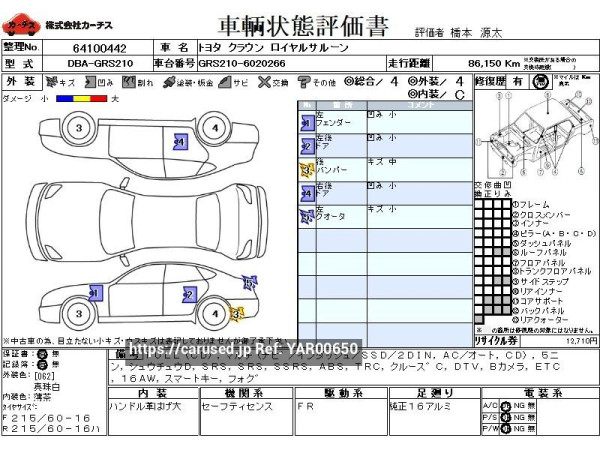Click the scratch (キズ) legend icon
The image size is (600, 450).
pyautogui.click(x=51, y=81)
